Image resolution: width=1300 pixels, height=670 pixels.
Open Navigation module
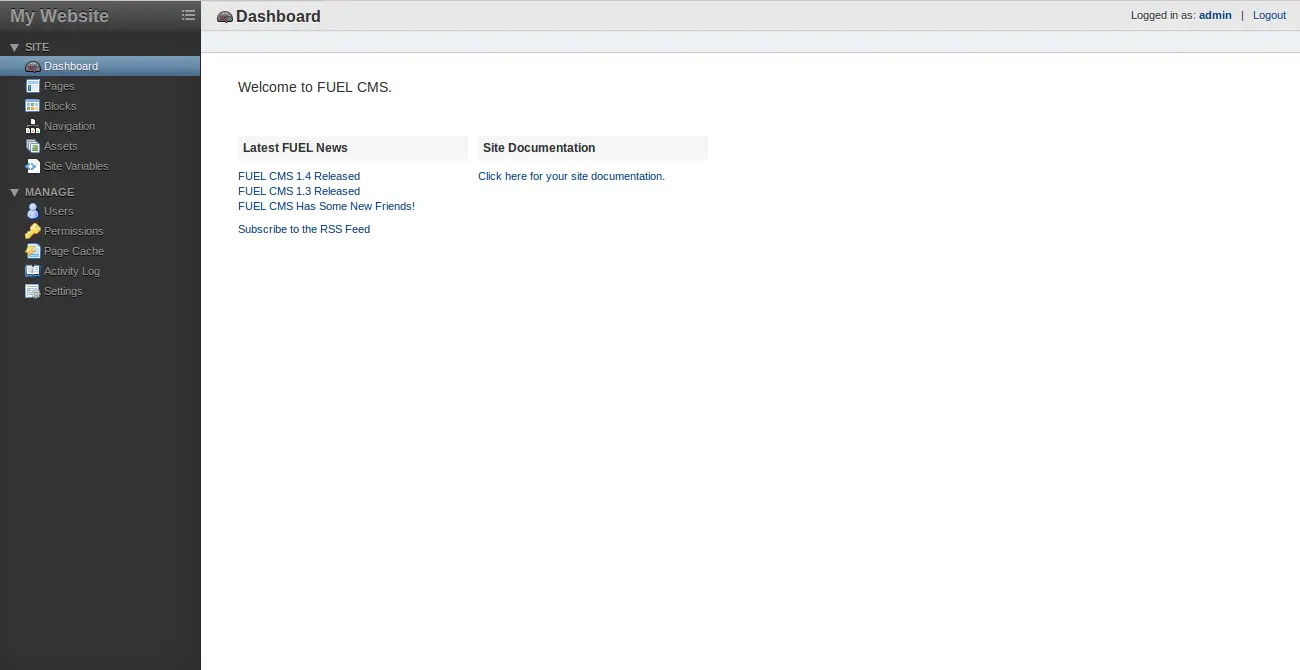tap(100, 126)
